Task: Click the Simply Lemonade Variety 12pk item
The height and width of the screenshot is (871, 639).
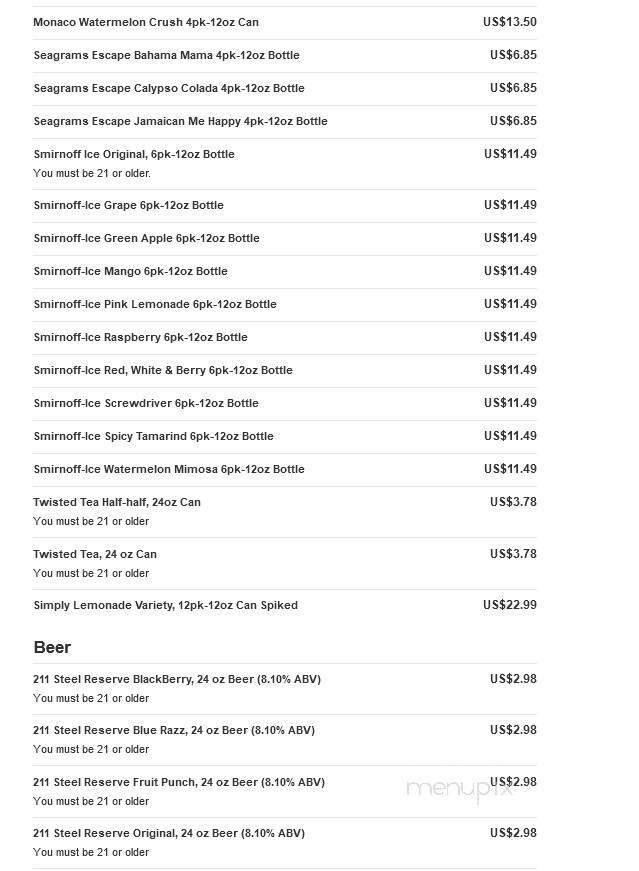Action: (165, 605)
